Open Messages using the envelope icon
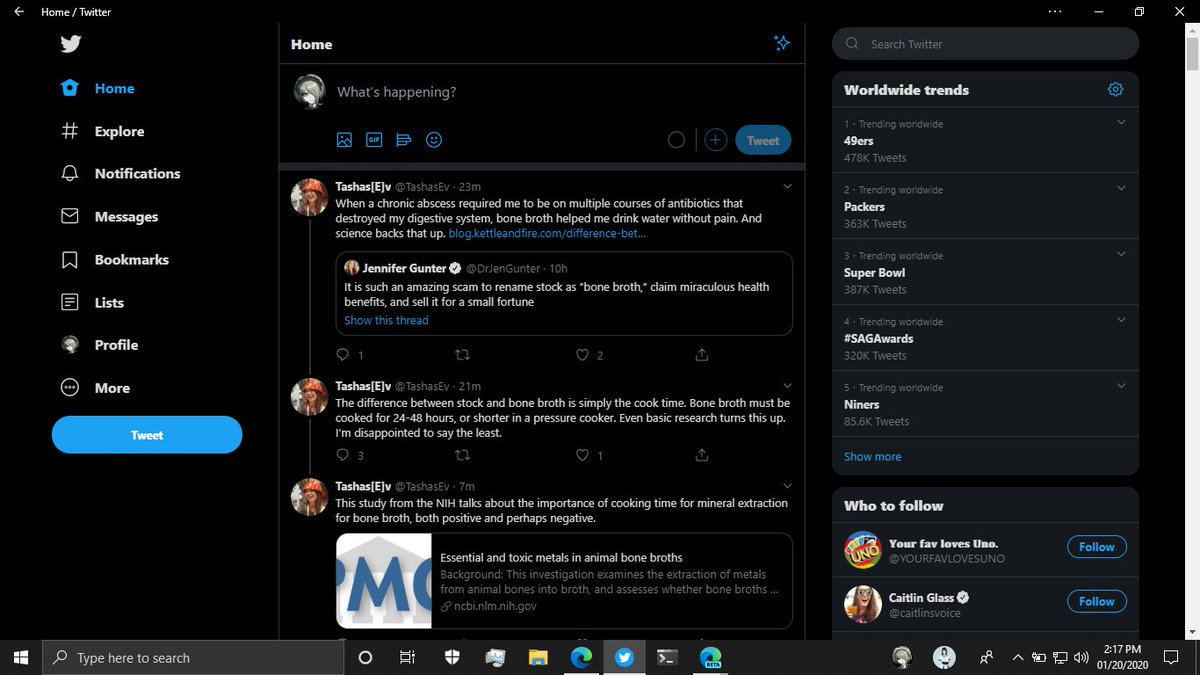 69,216
